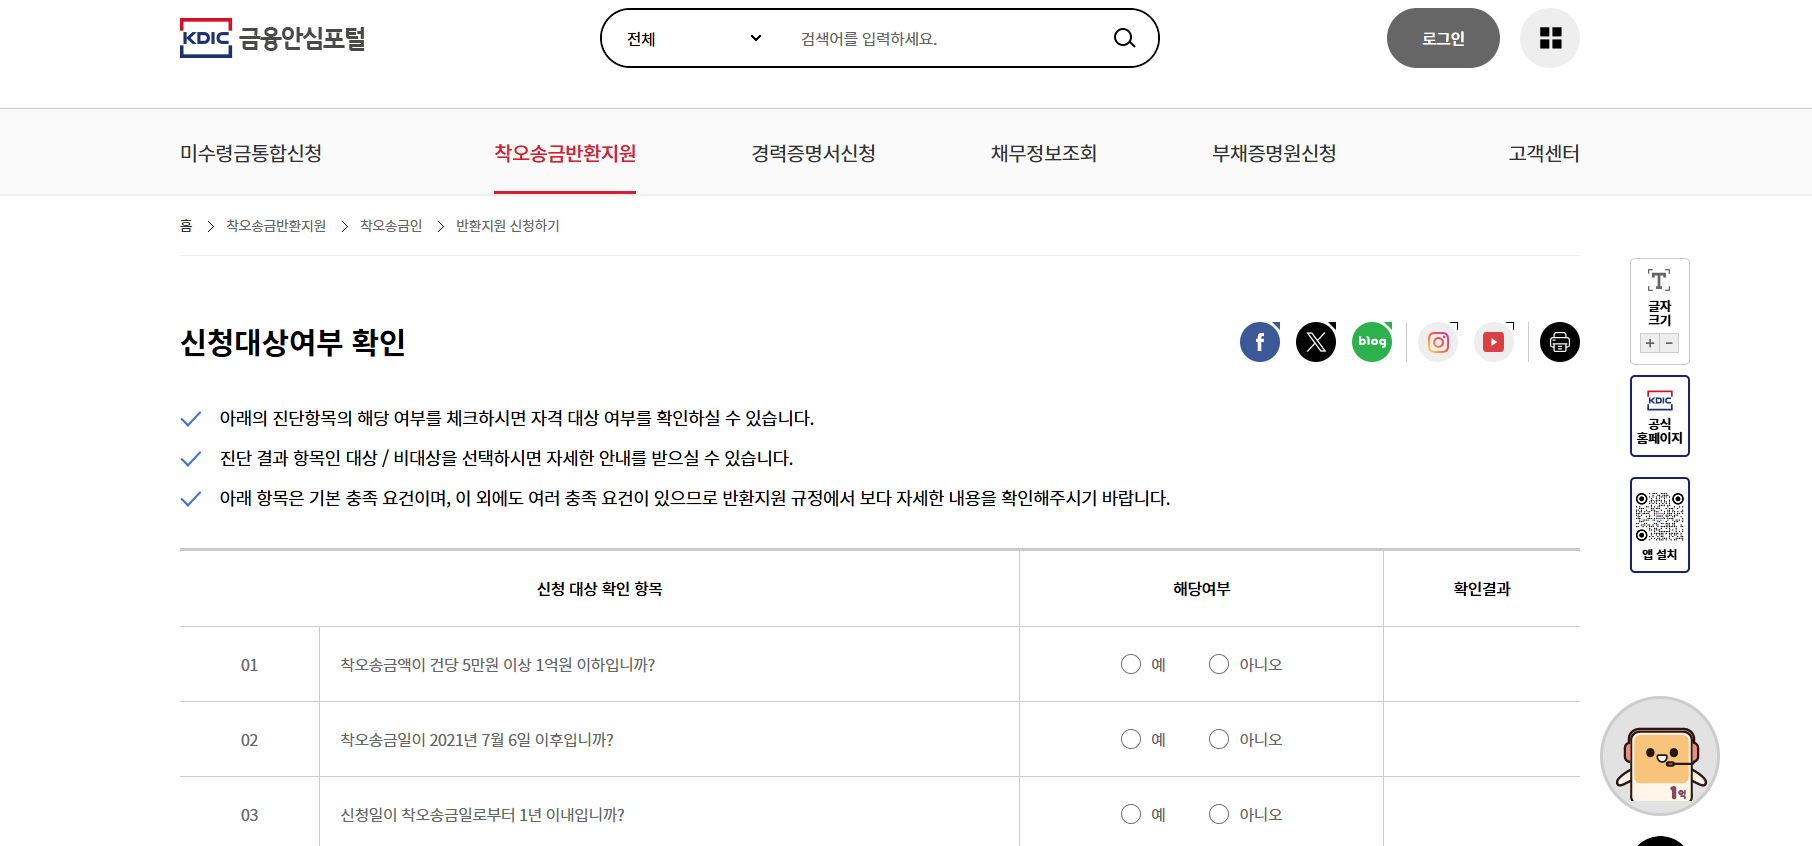Decrease font size with minus button
The width and height of the screenshot is (1812, 846).
[x=1669, y=343]
